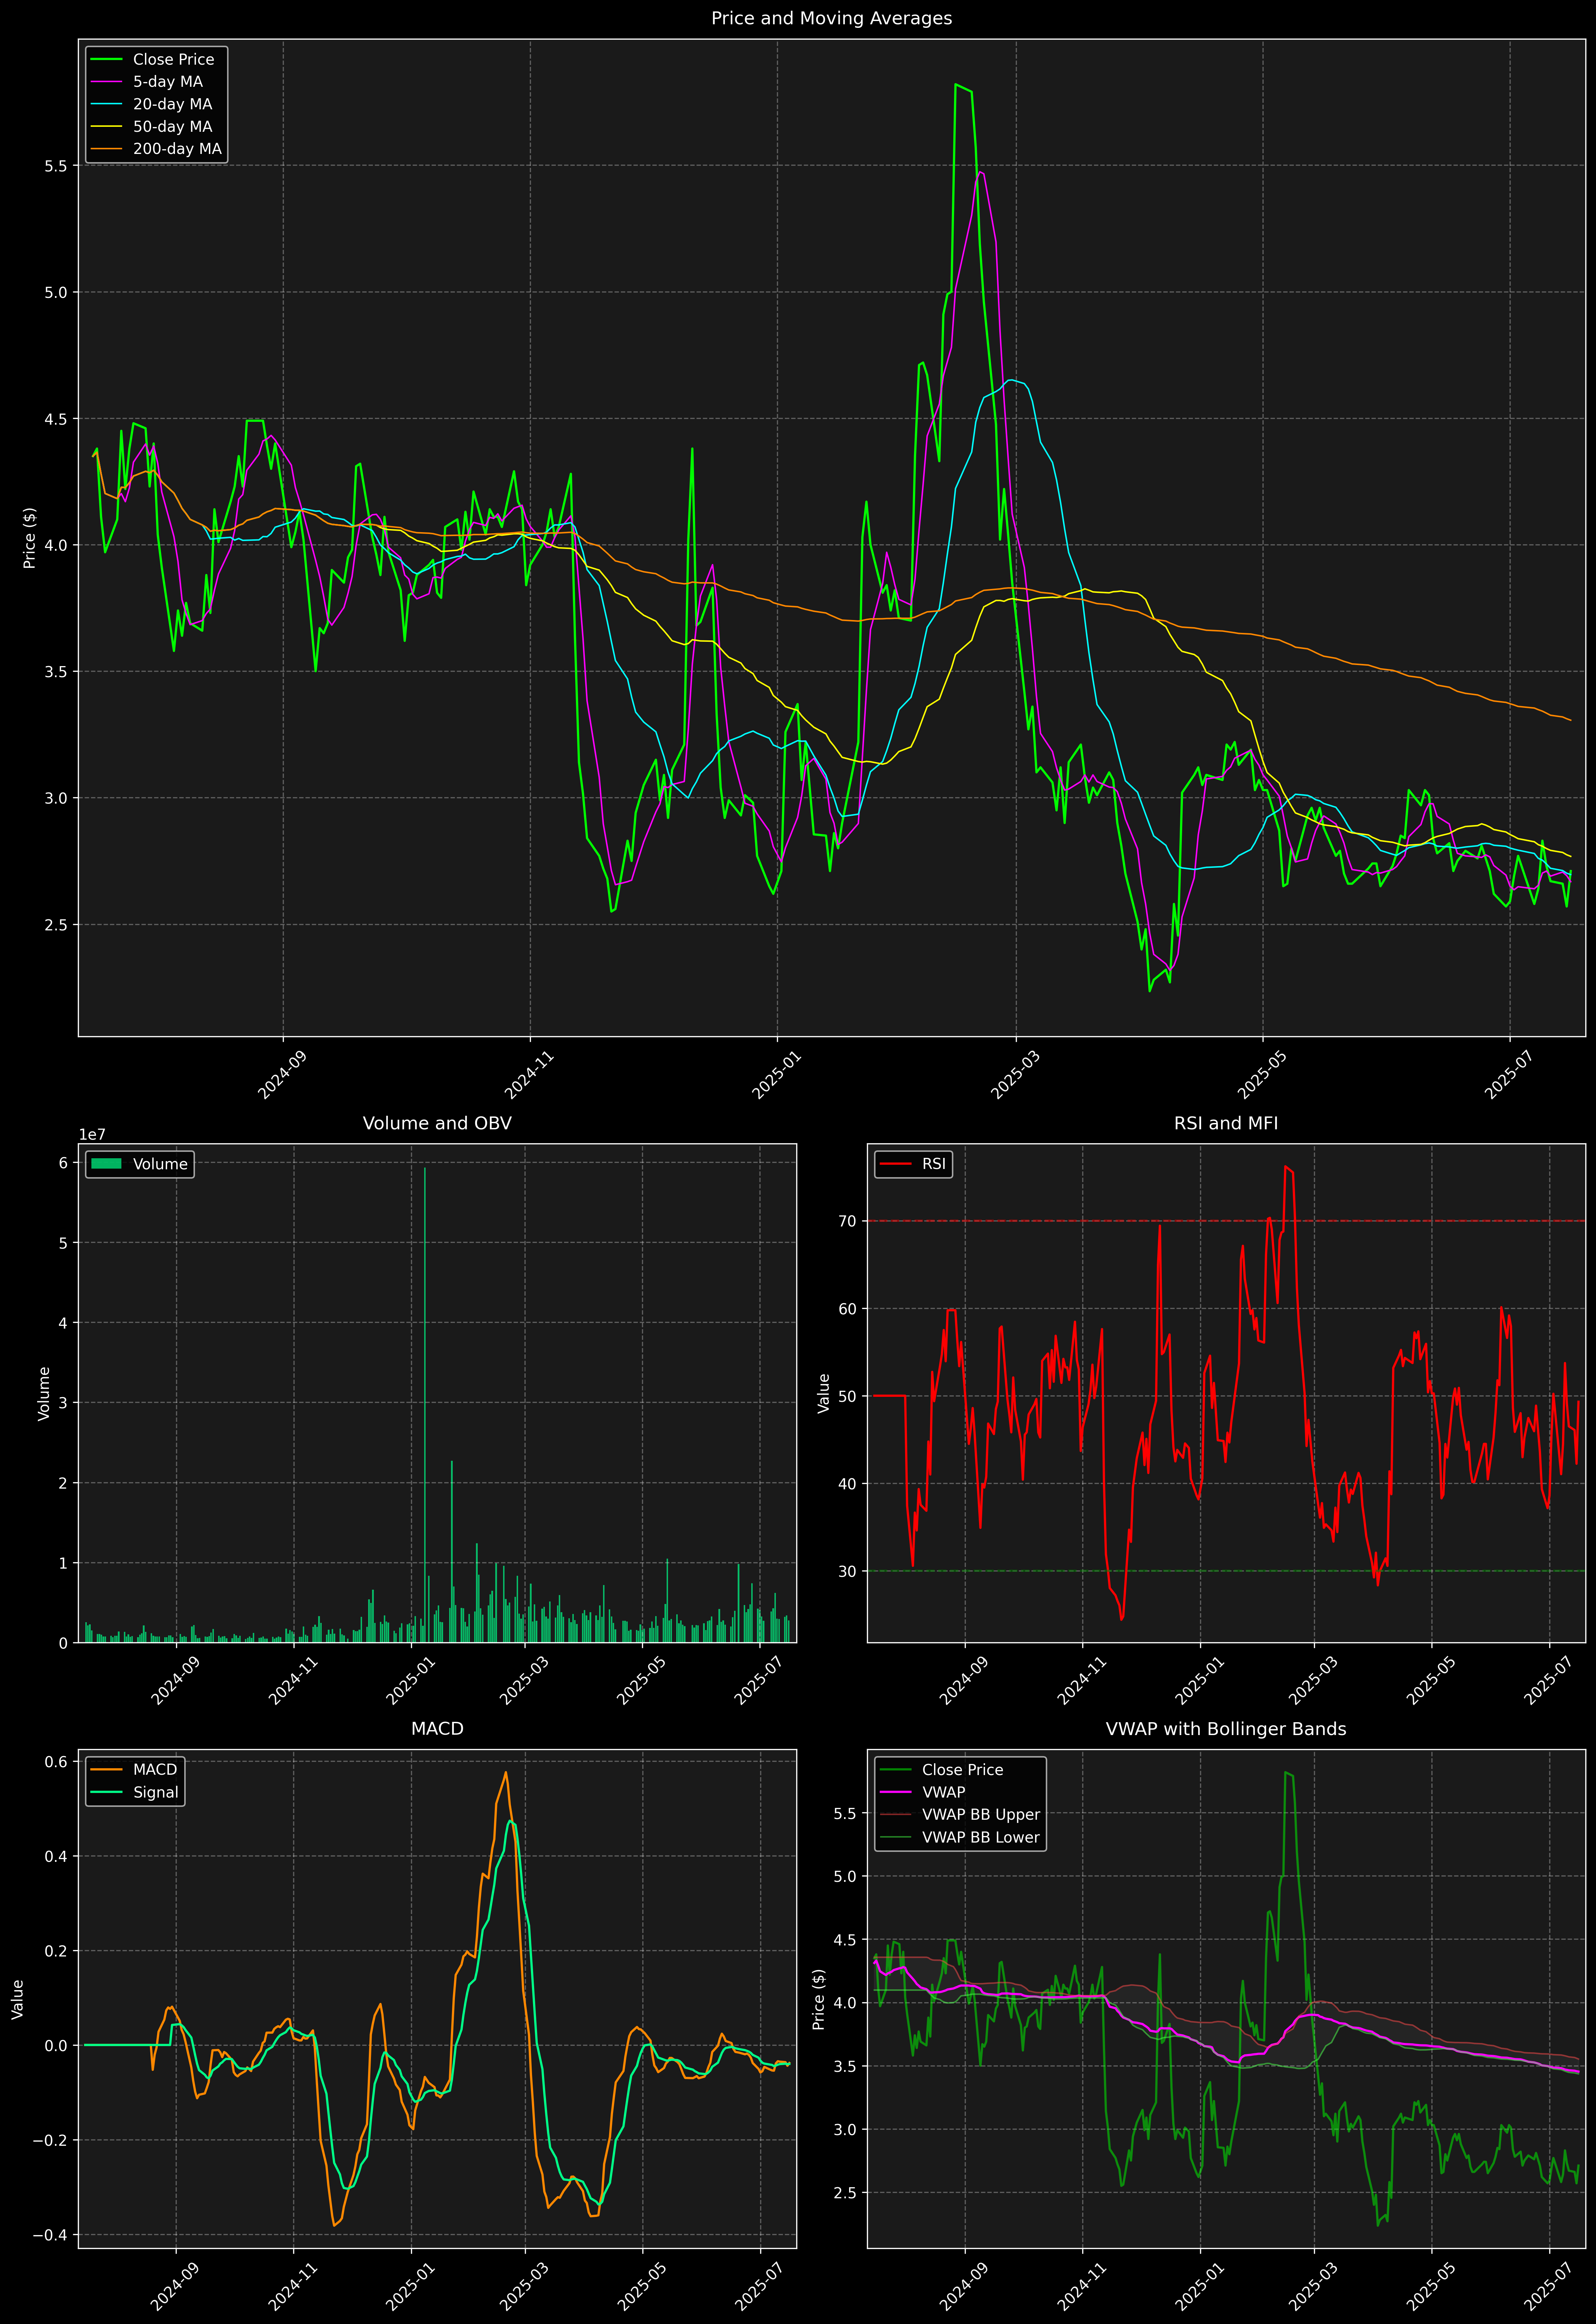Viewport: 1596px width, 2324px height.
Task: Click the '30' tick on the RSI axis
Action: [848, 1572]
